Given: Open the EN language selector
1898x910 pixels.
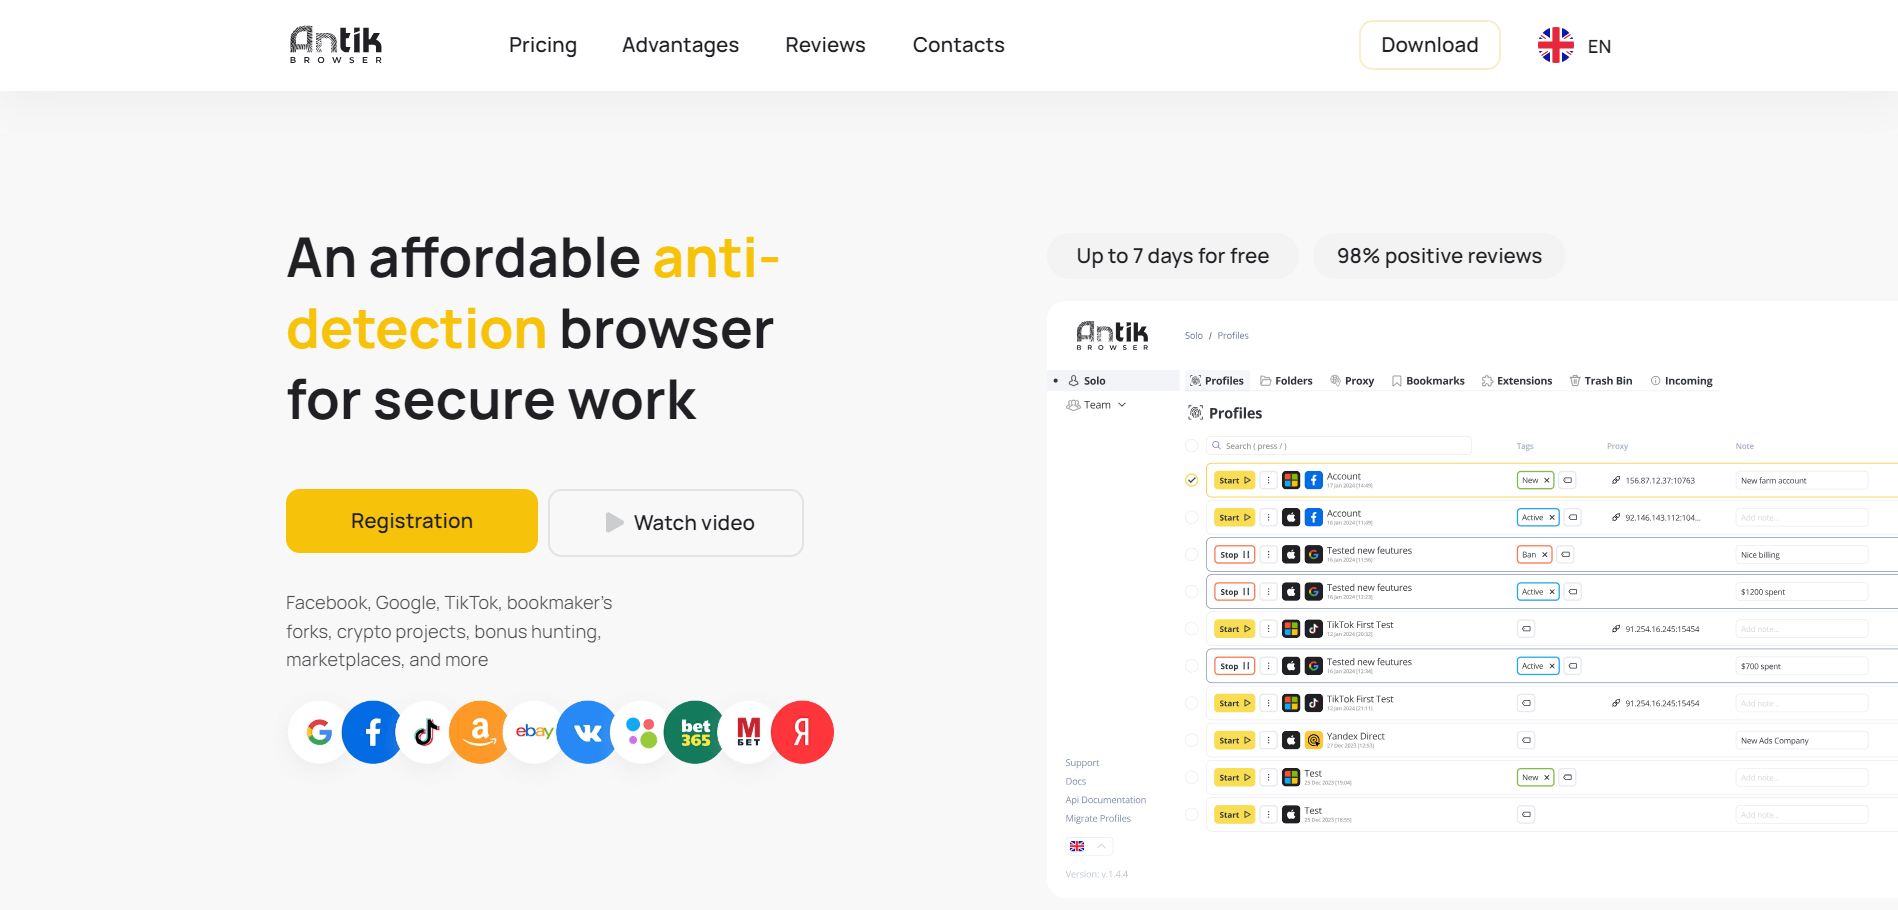Looking at the screenshot, I should click(1574, 46).
